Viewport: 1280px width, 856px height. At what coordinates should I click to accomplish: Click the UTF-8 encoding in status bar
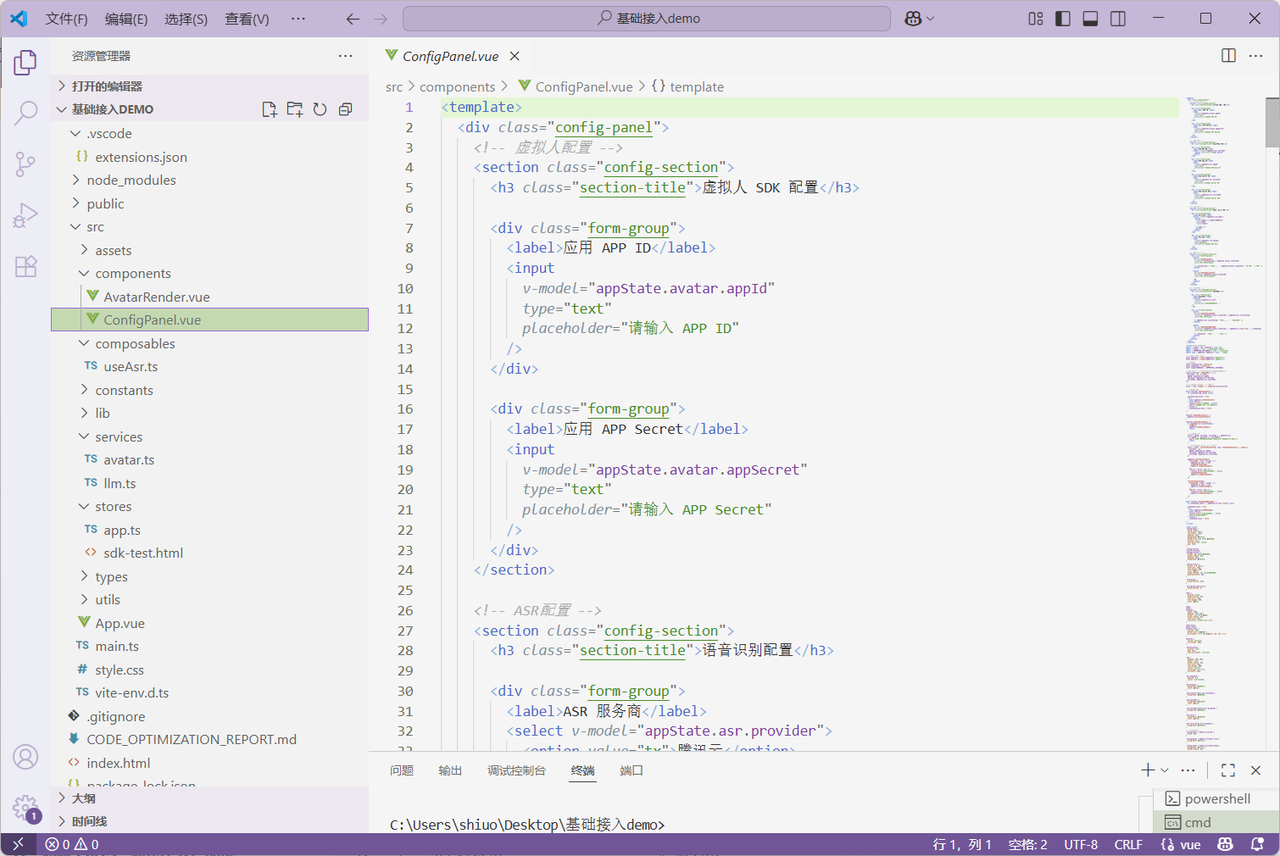[1080, 845]
